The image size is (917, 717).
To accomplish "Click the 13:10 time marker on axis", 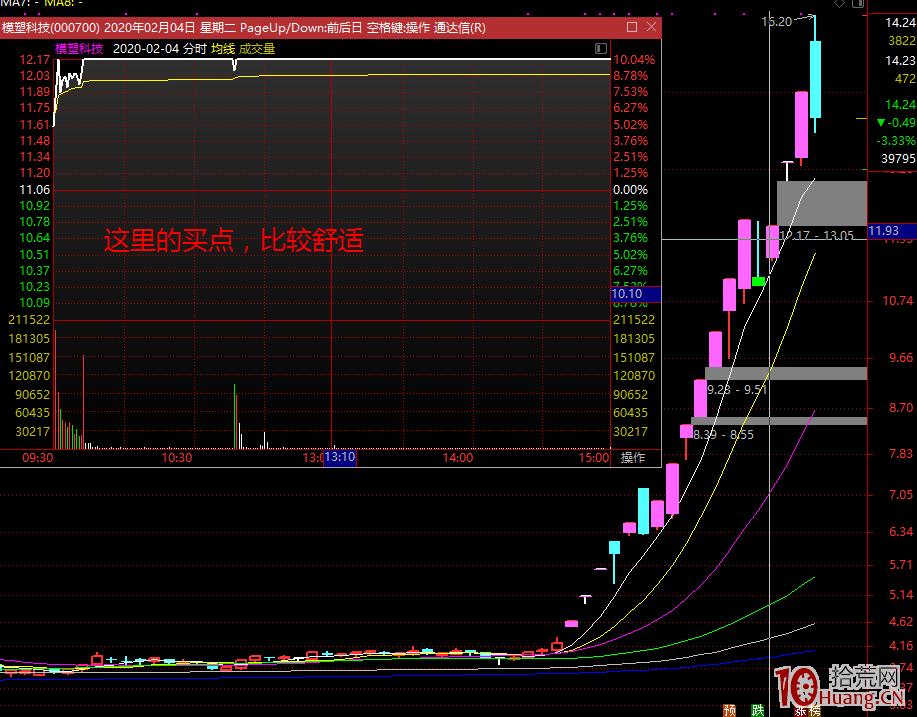I will point(339,457).
